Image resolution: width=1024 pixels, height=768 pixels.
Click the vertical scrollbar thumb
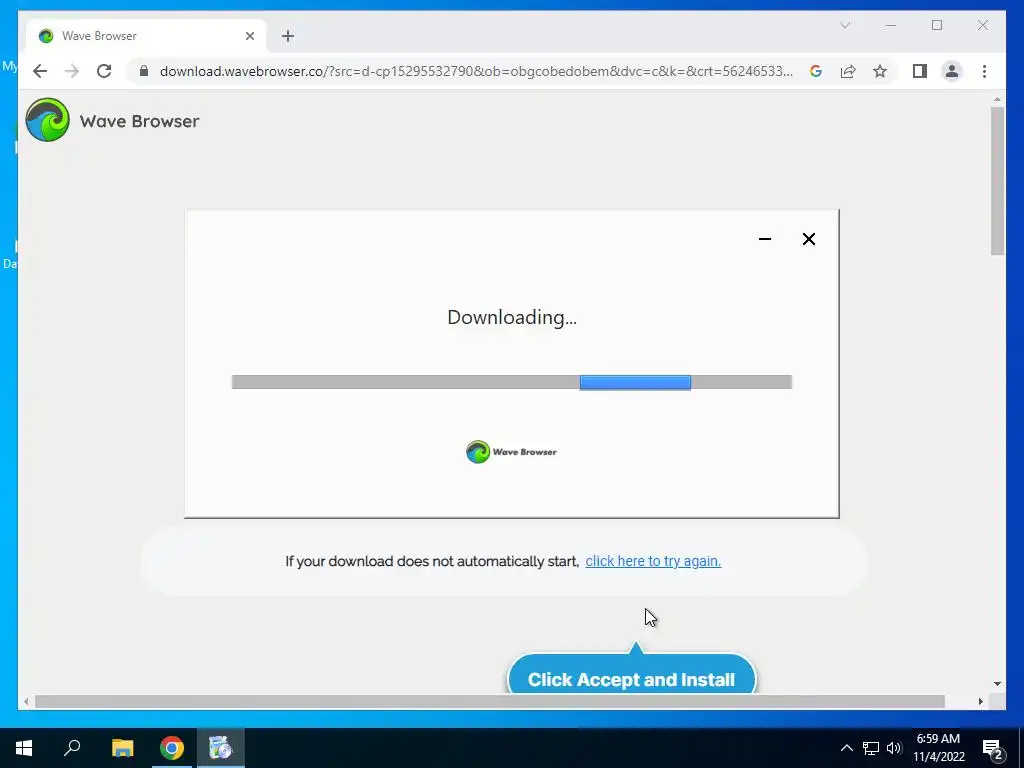(997, 181)
